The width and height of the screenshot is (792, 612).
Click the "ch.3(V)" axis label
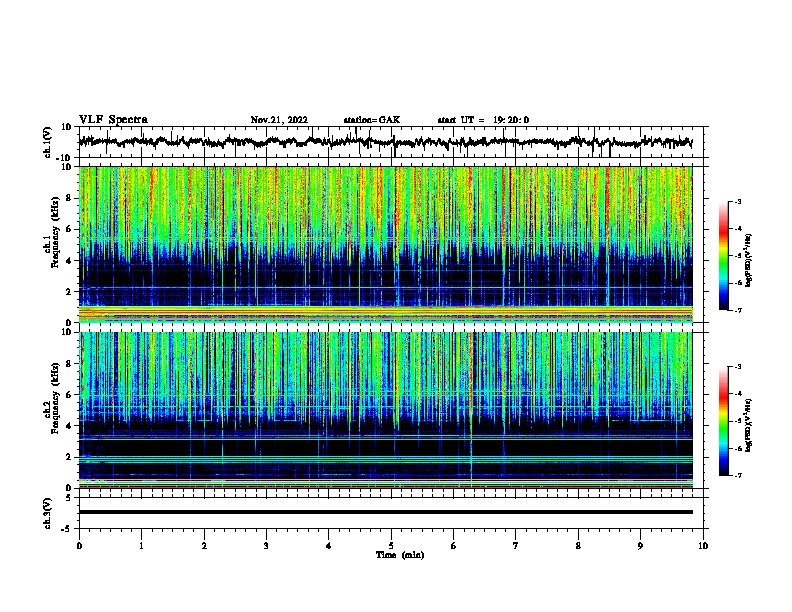tap(47, 513)
